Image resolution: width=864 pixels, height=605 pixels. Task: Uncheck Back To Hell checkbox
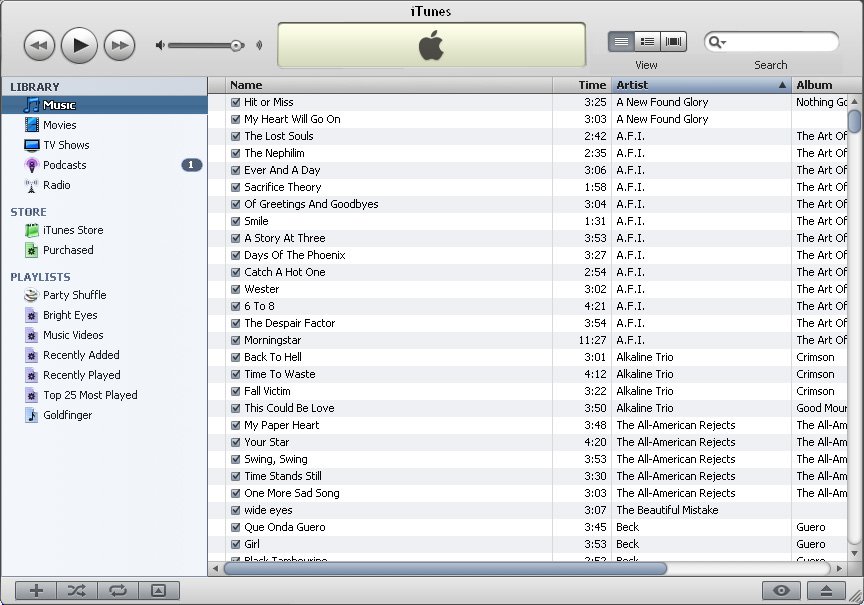235,357
